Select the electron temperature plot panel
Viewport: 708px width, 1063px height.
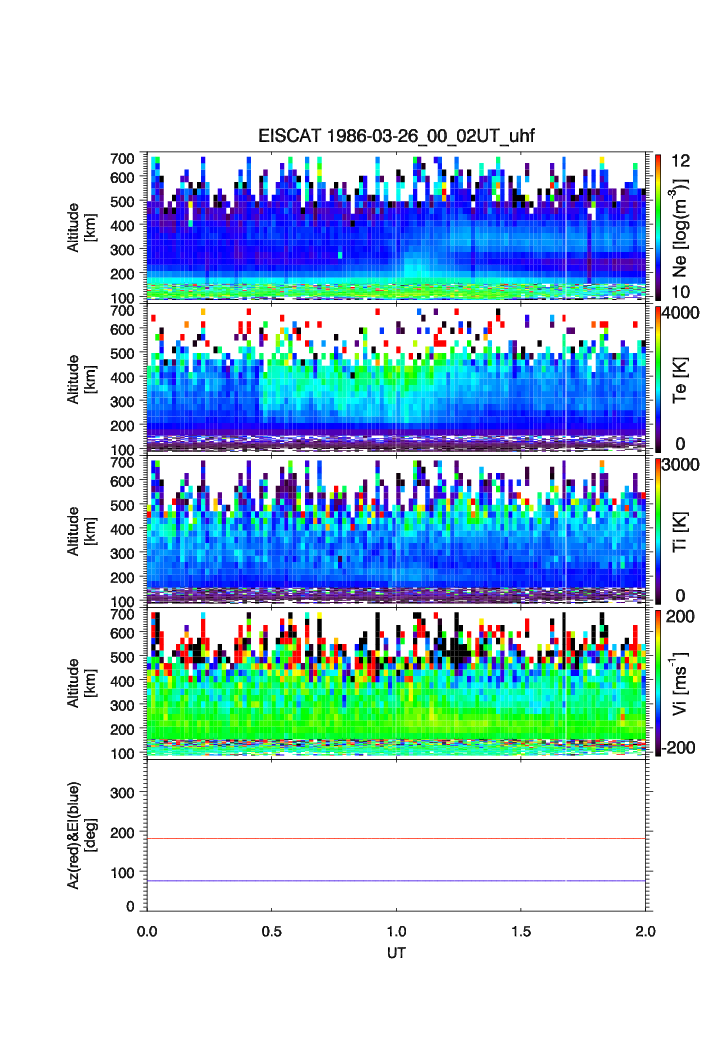tap(396, 378)
